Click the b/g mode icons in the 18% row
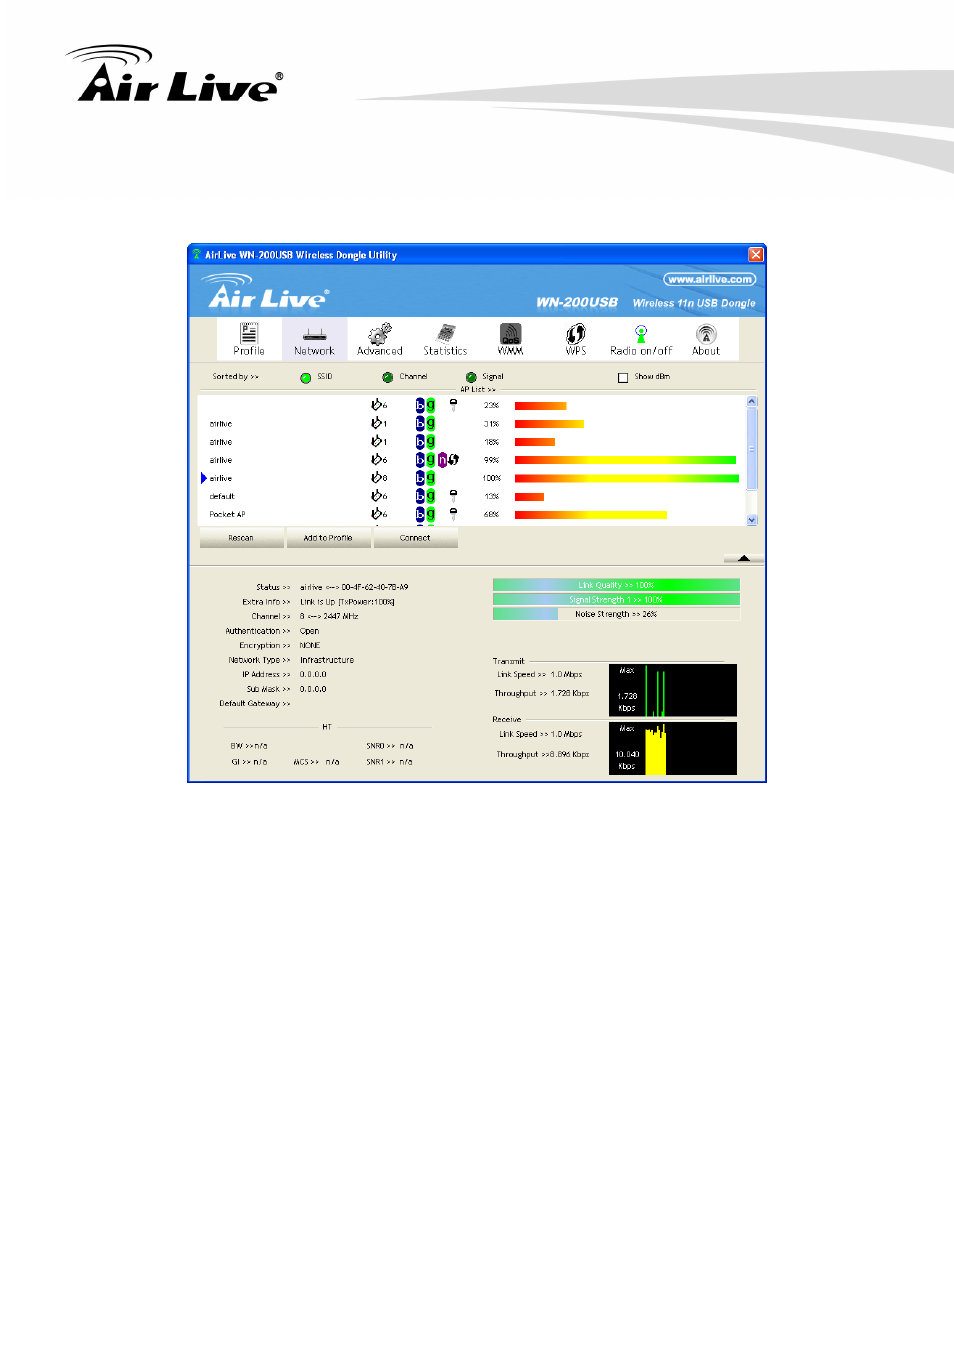This screenshot has width=954, height=1350. pos(425,441)
